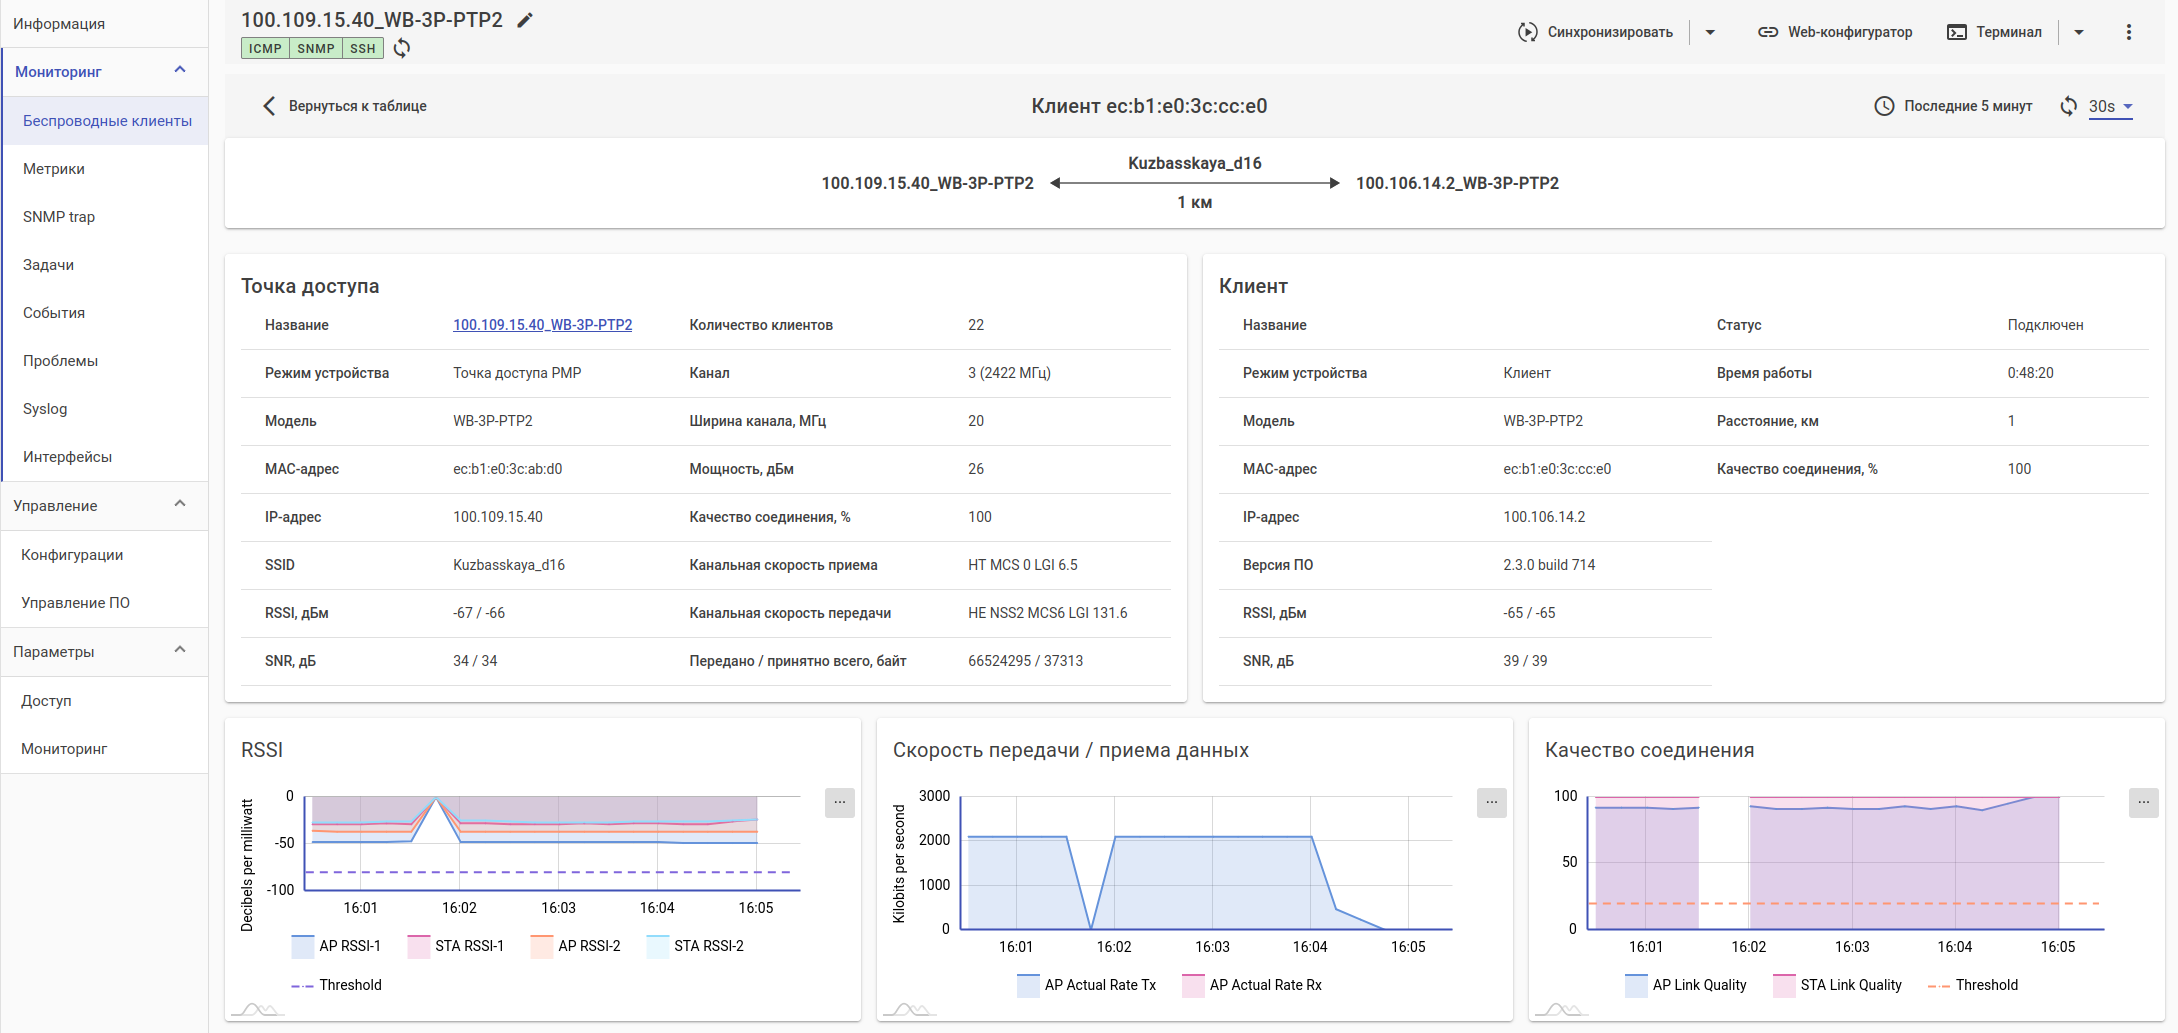Open the Web-конфигуратор button
The image size is (2178, 1033).
point(1835,32)
